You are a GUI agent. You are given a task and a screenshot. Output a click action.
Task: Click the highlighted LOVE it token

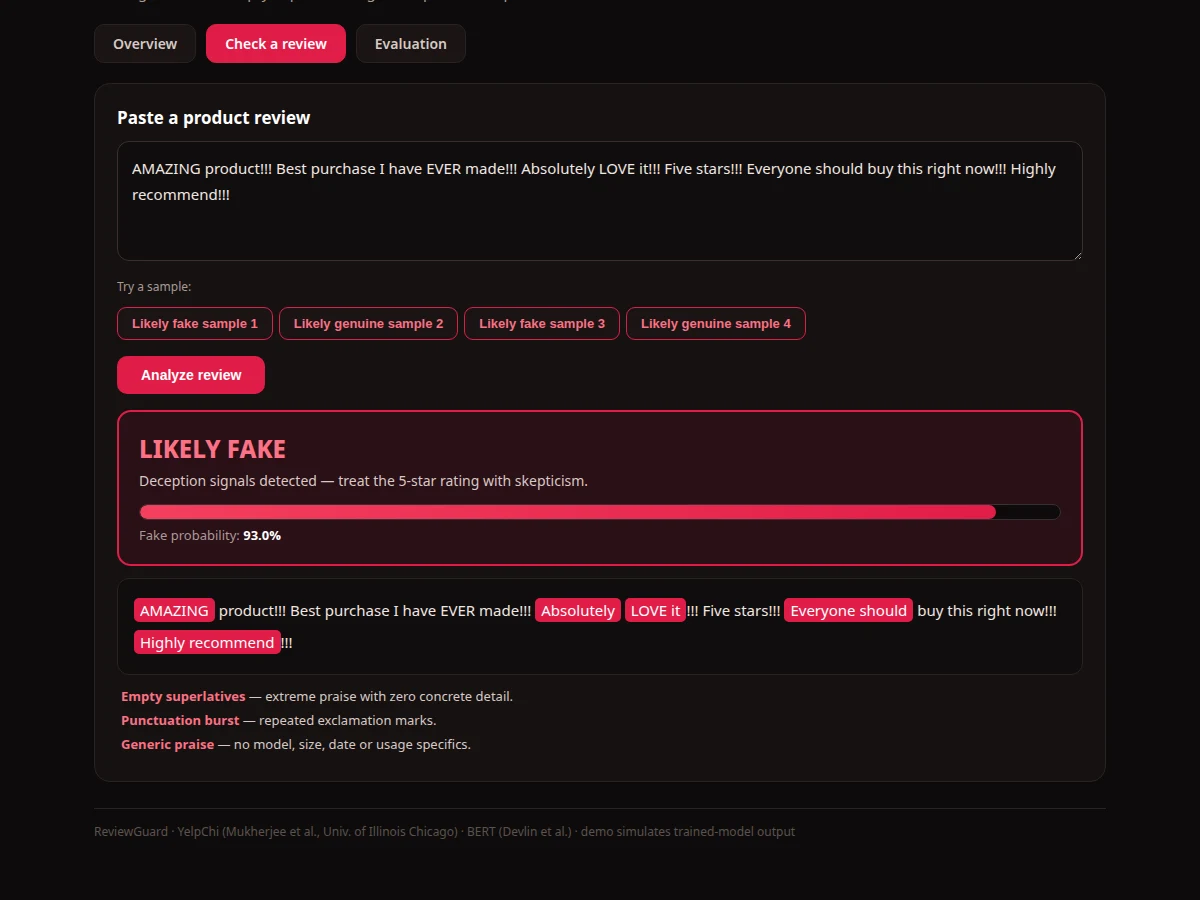[x=656, y=611]
